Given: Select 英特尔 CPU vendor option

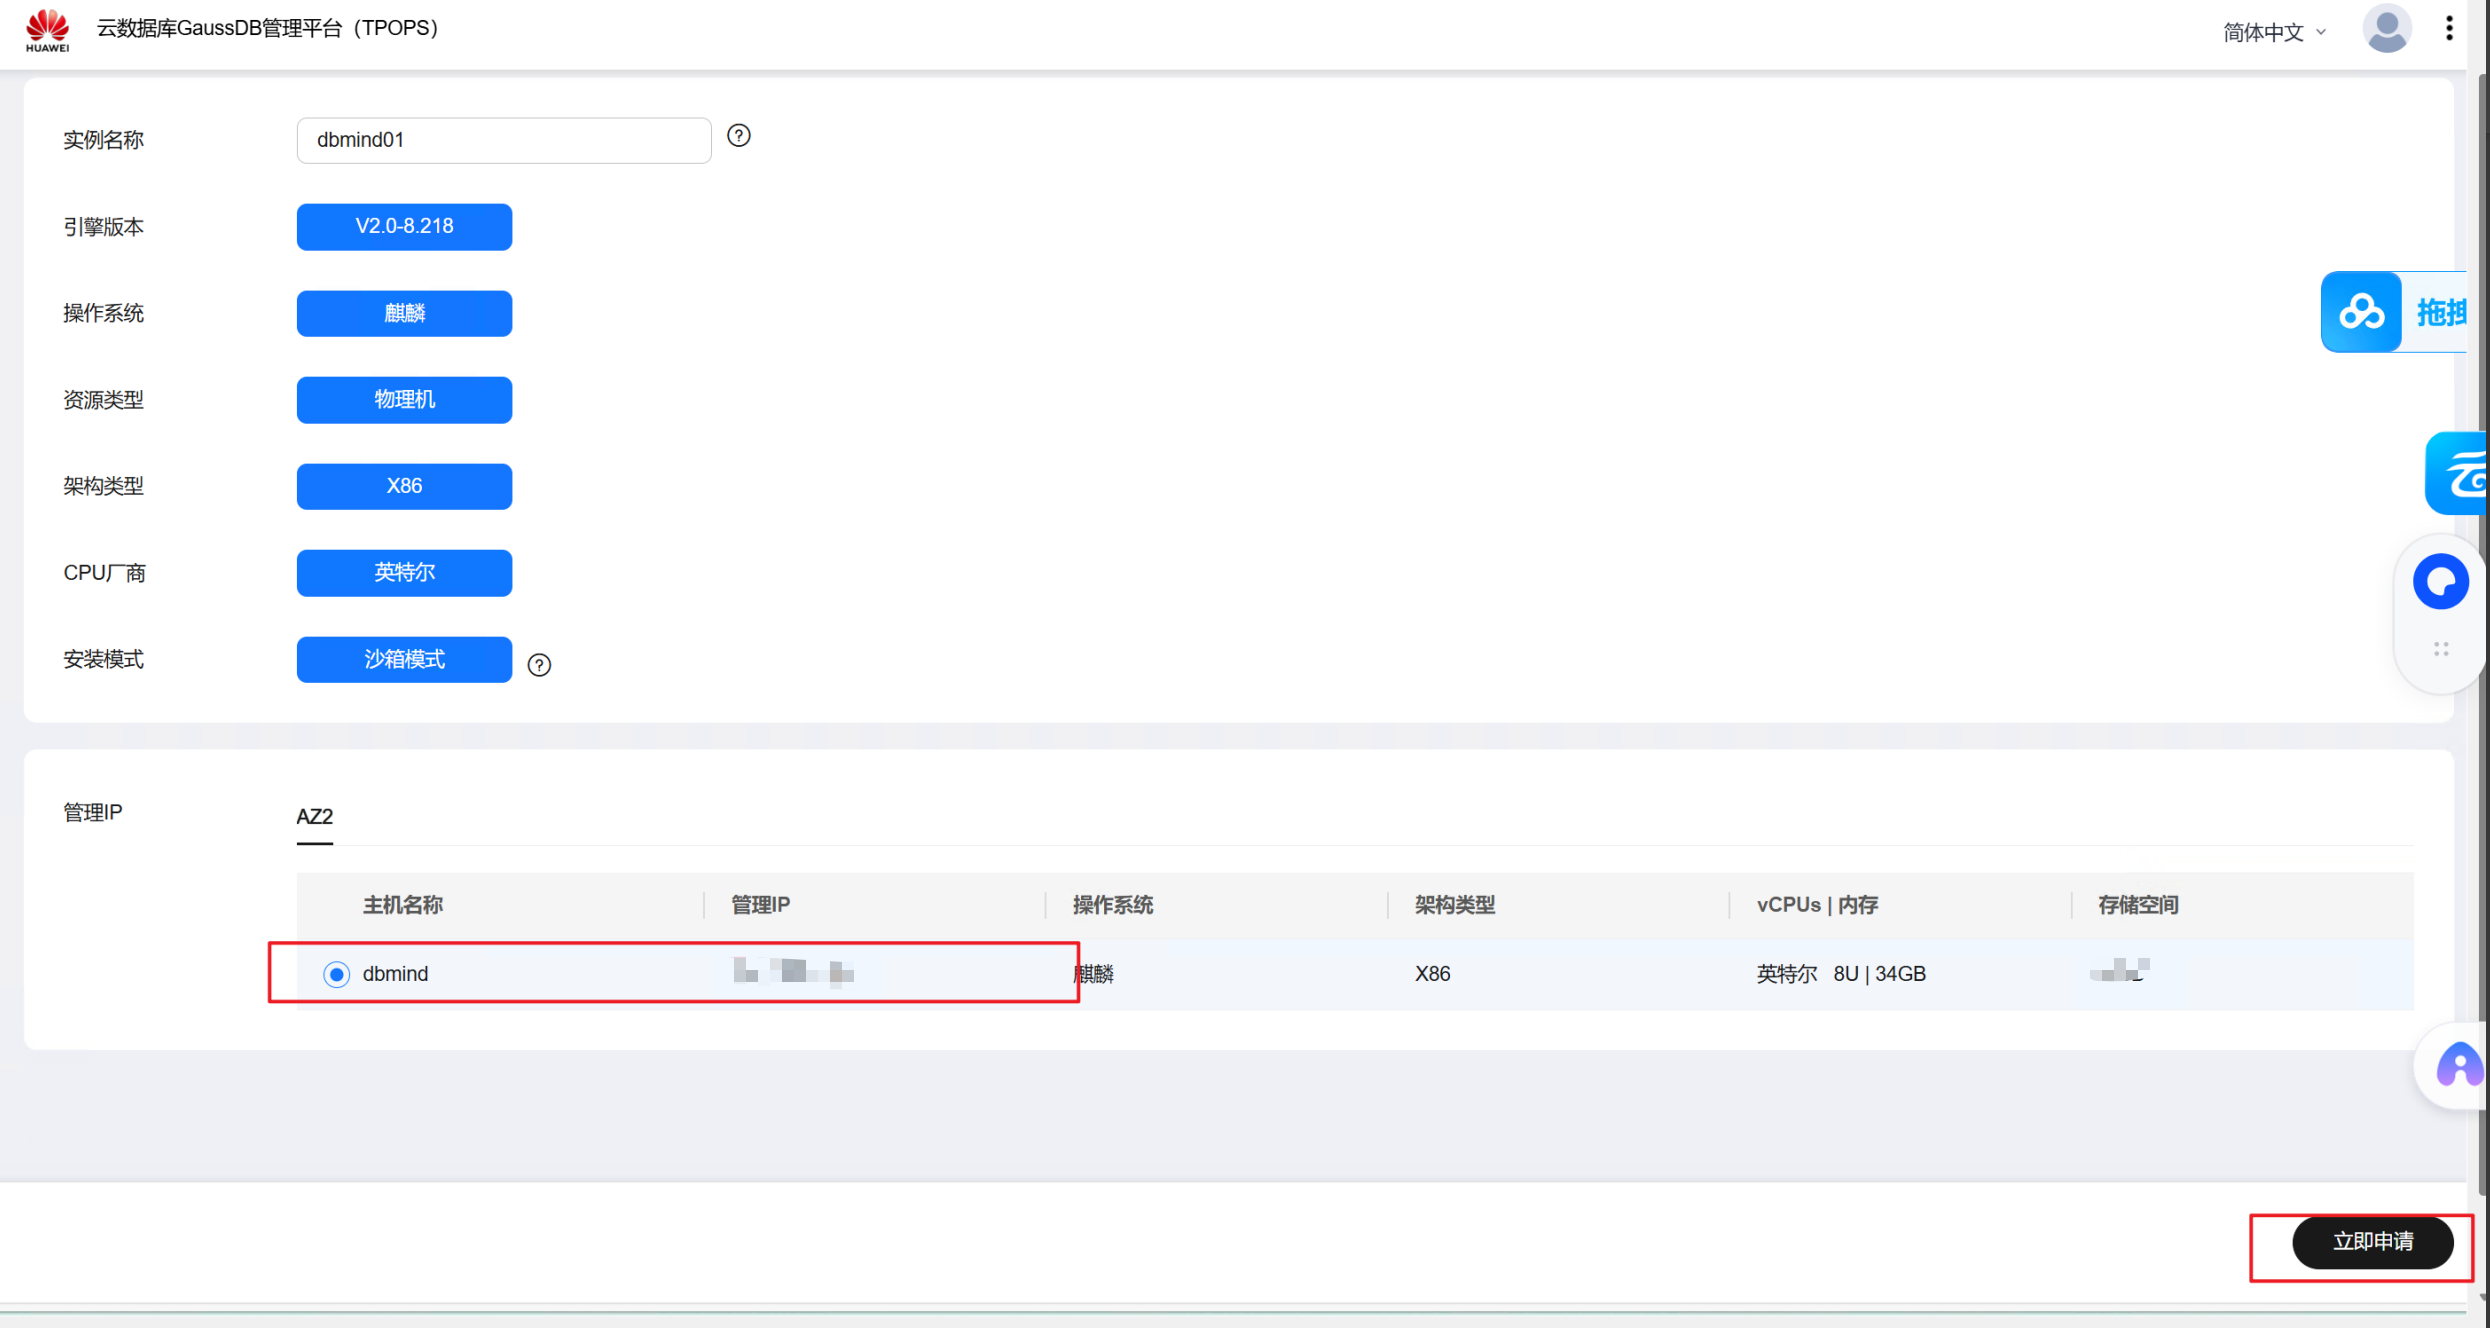Looking at the screenshot, I should click(x=404, y=573).
